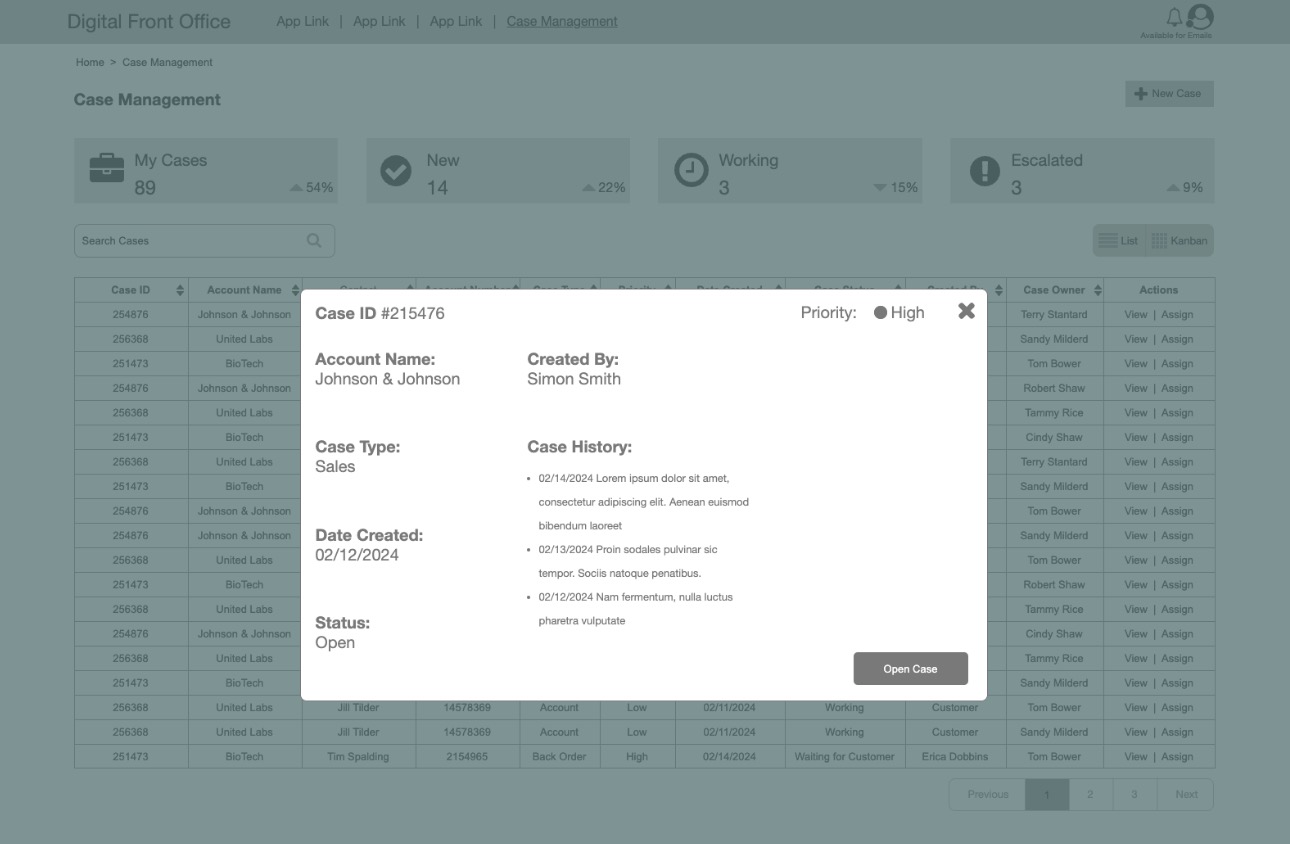Image resolution: width=1290 pixels, height=844 pixels.
Task: Click the Working clock icon
Action: click(x=691, y=171)
